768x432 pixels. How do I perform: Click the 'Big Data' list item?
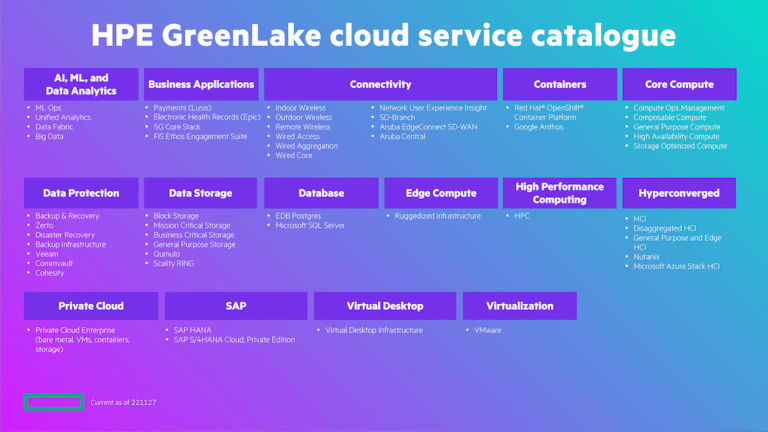pyautogui.click(x=49, y=136)
